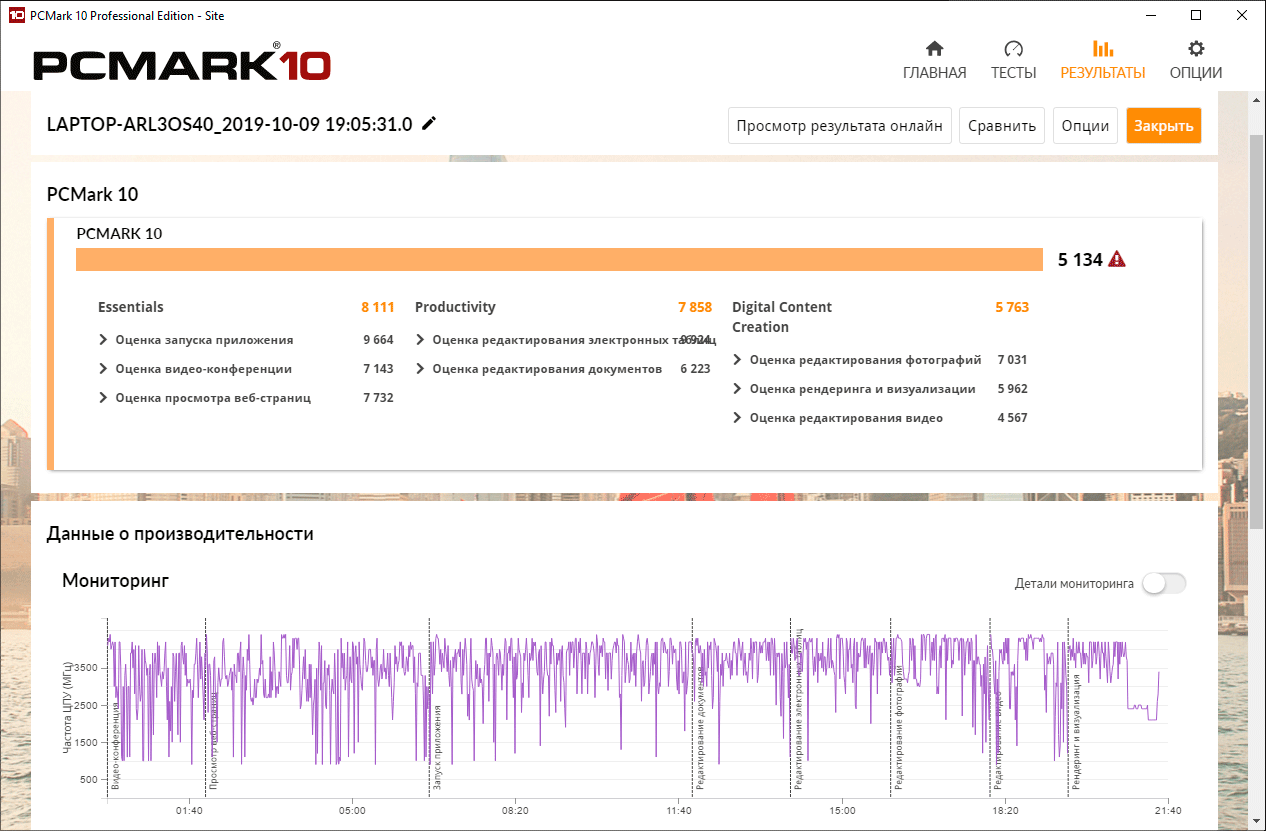
Task: Toggle the Детали мониторинга switch
Action: 1164,584
